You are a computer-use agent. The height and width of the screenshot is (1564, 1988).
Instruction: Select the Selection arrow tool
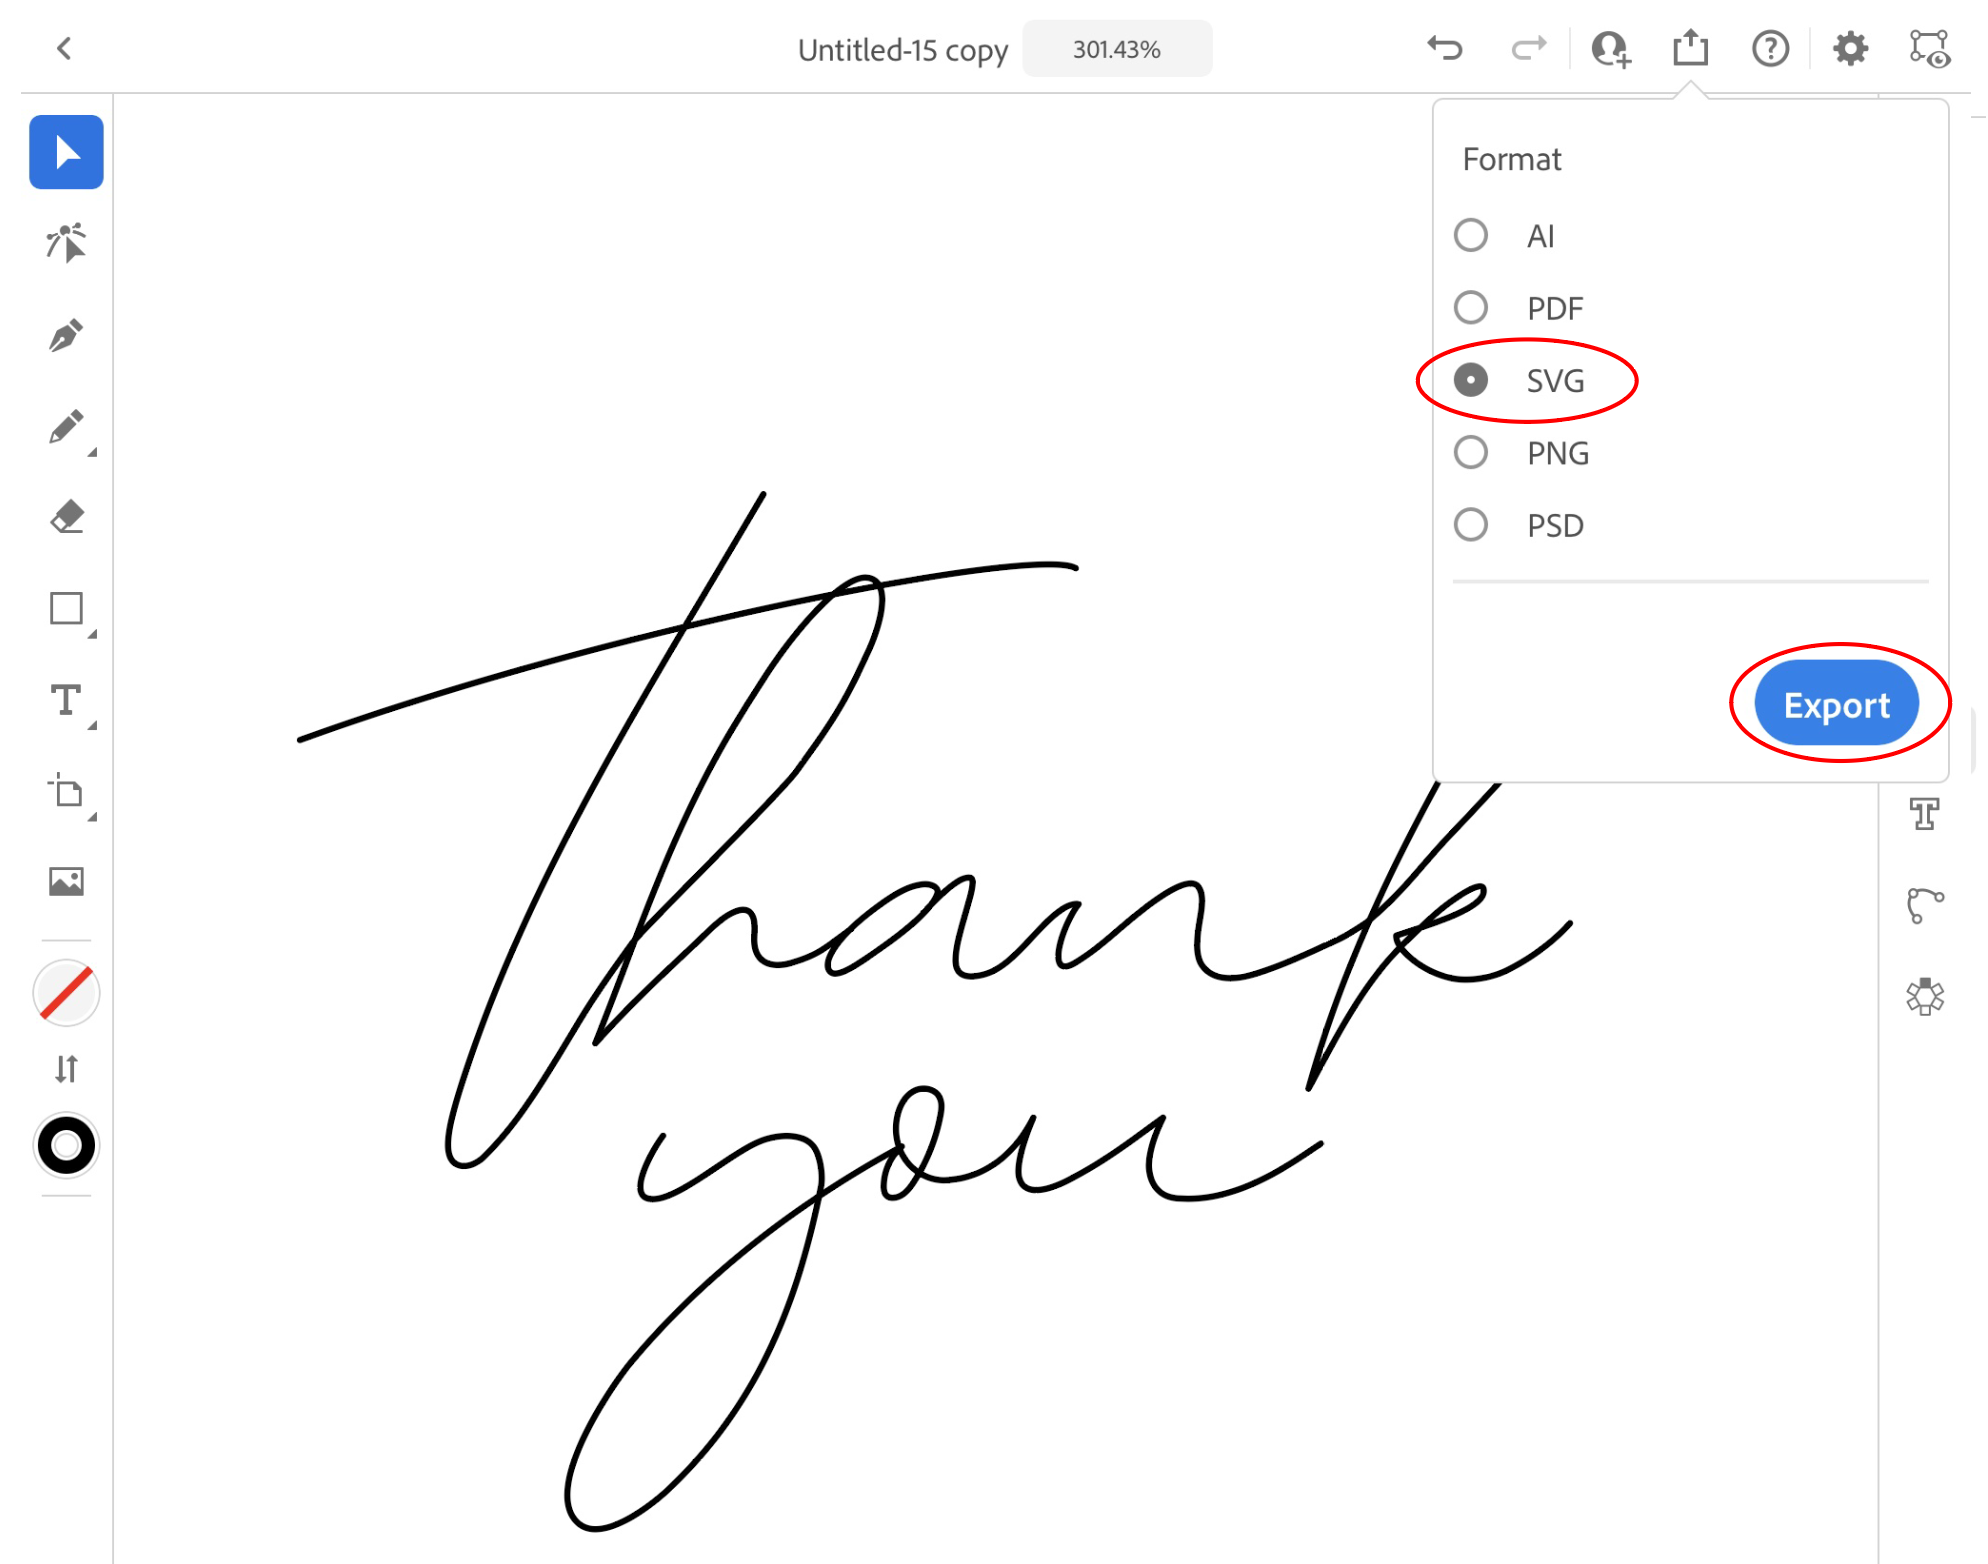[66, 152]
